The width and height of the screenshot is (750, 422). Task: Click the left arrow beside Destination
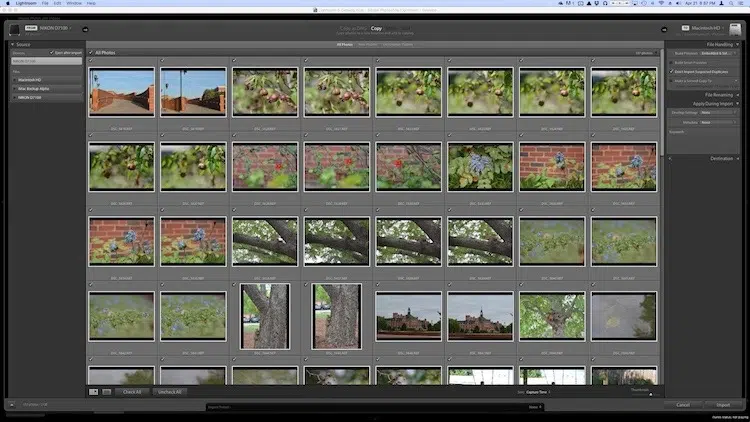[670, 158]
